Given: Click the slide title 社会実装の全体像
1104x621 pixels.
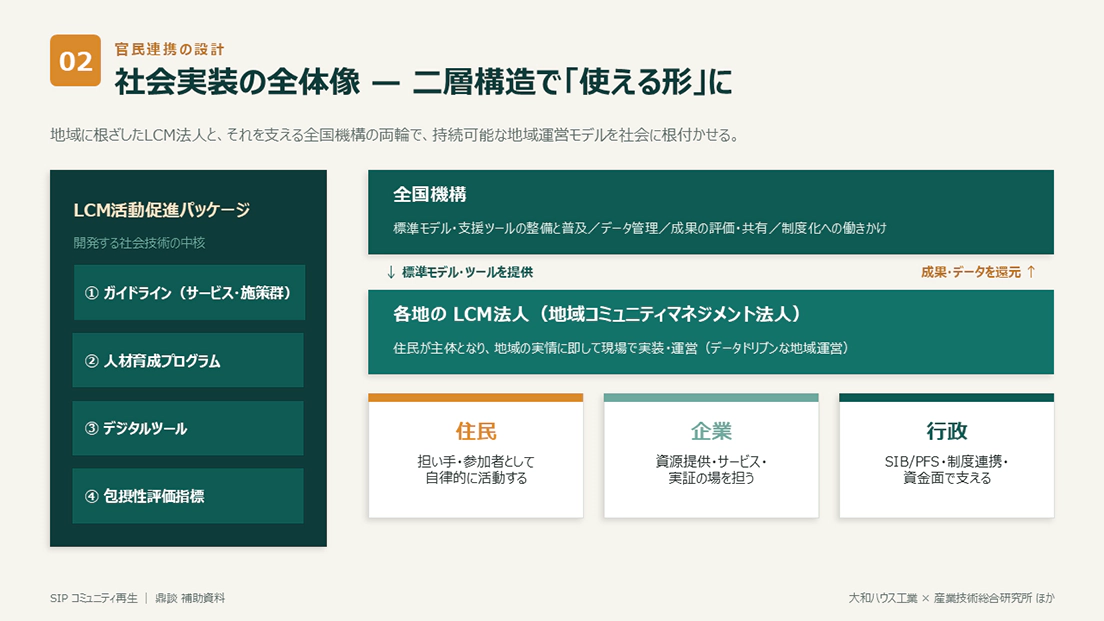Looking at the screenshot, I should [x=237, y=82].
